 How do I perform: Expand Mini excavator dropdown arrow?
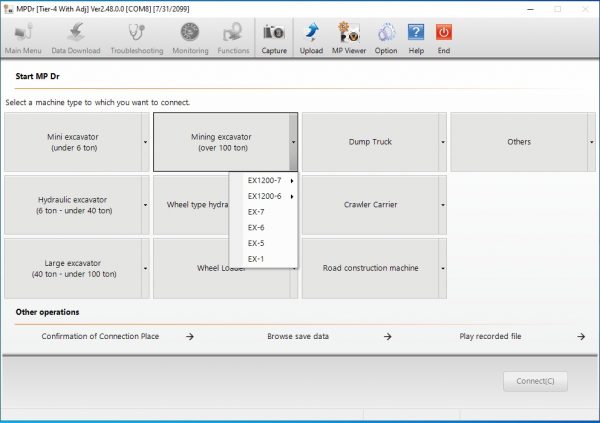pos(145,142)
